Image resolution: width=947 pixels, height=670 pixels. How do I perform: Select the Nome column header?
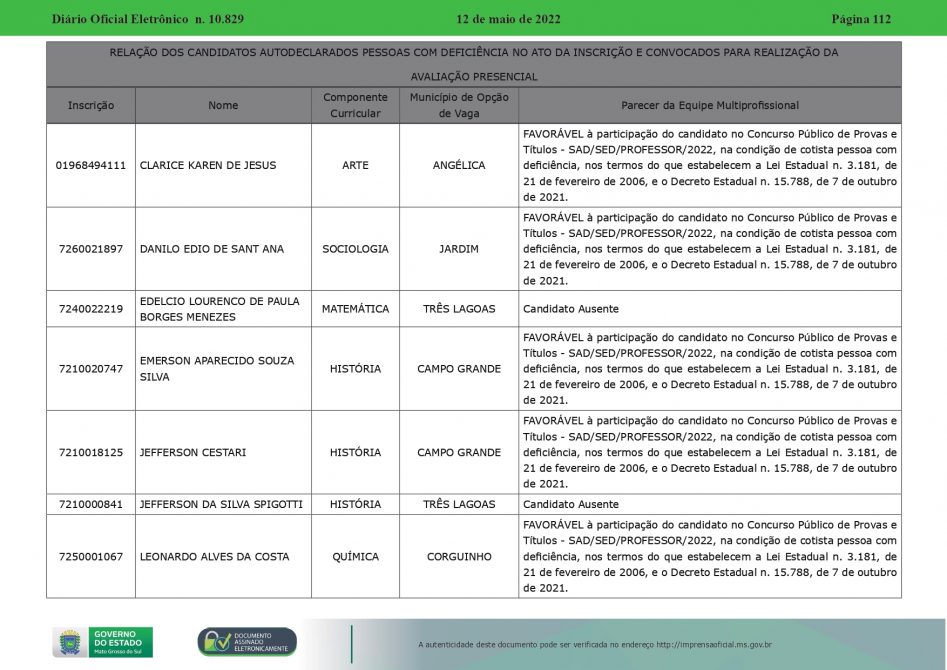point(223,105)
